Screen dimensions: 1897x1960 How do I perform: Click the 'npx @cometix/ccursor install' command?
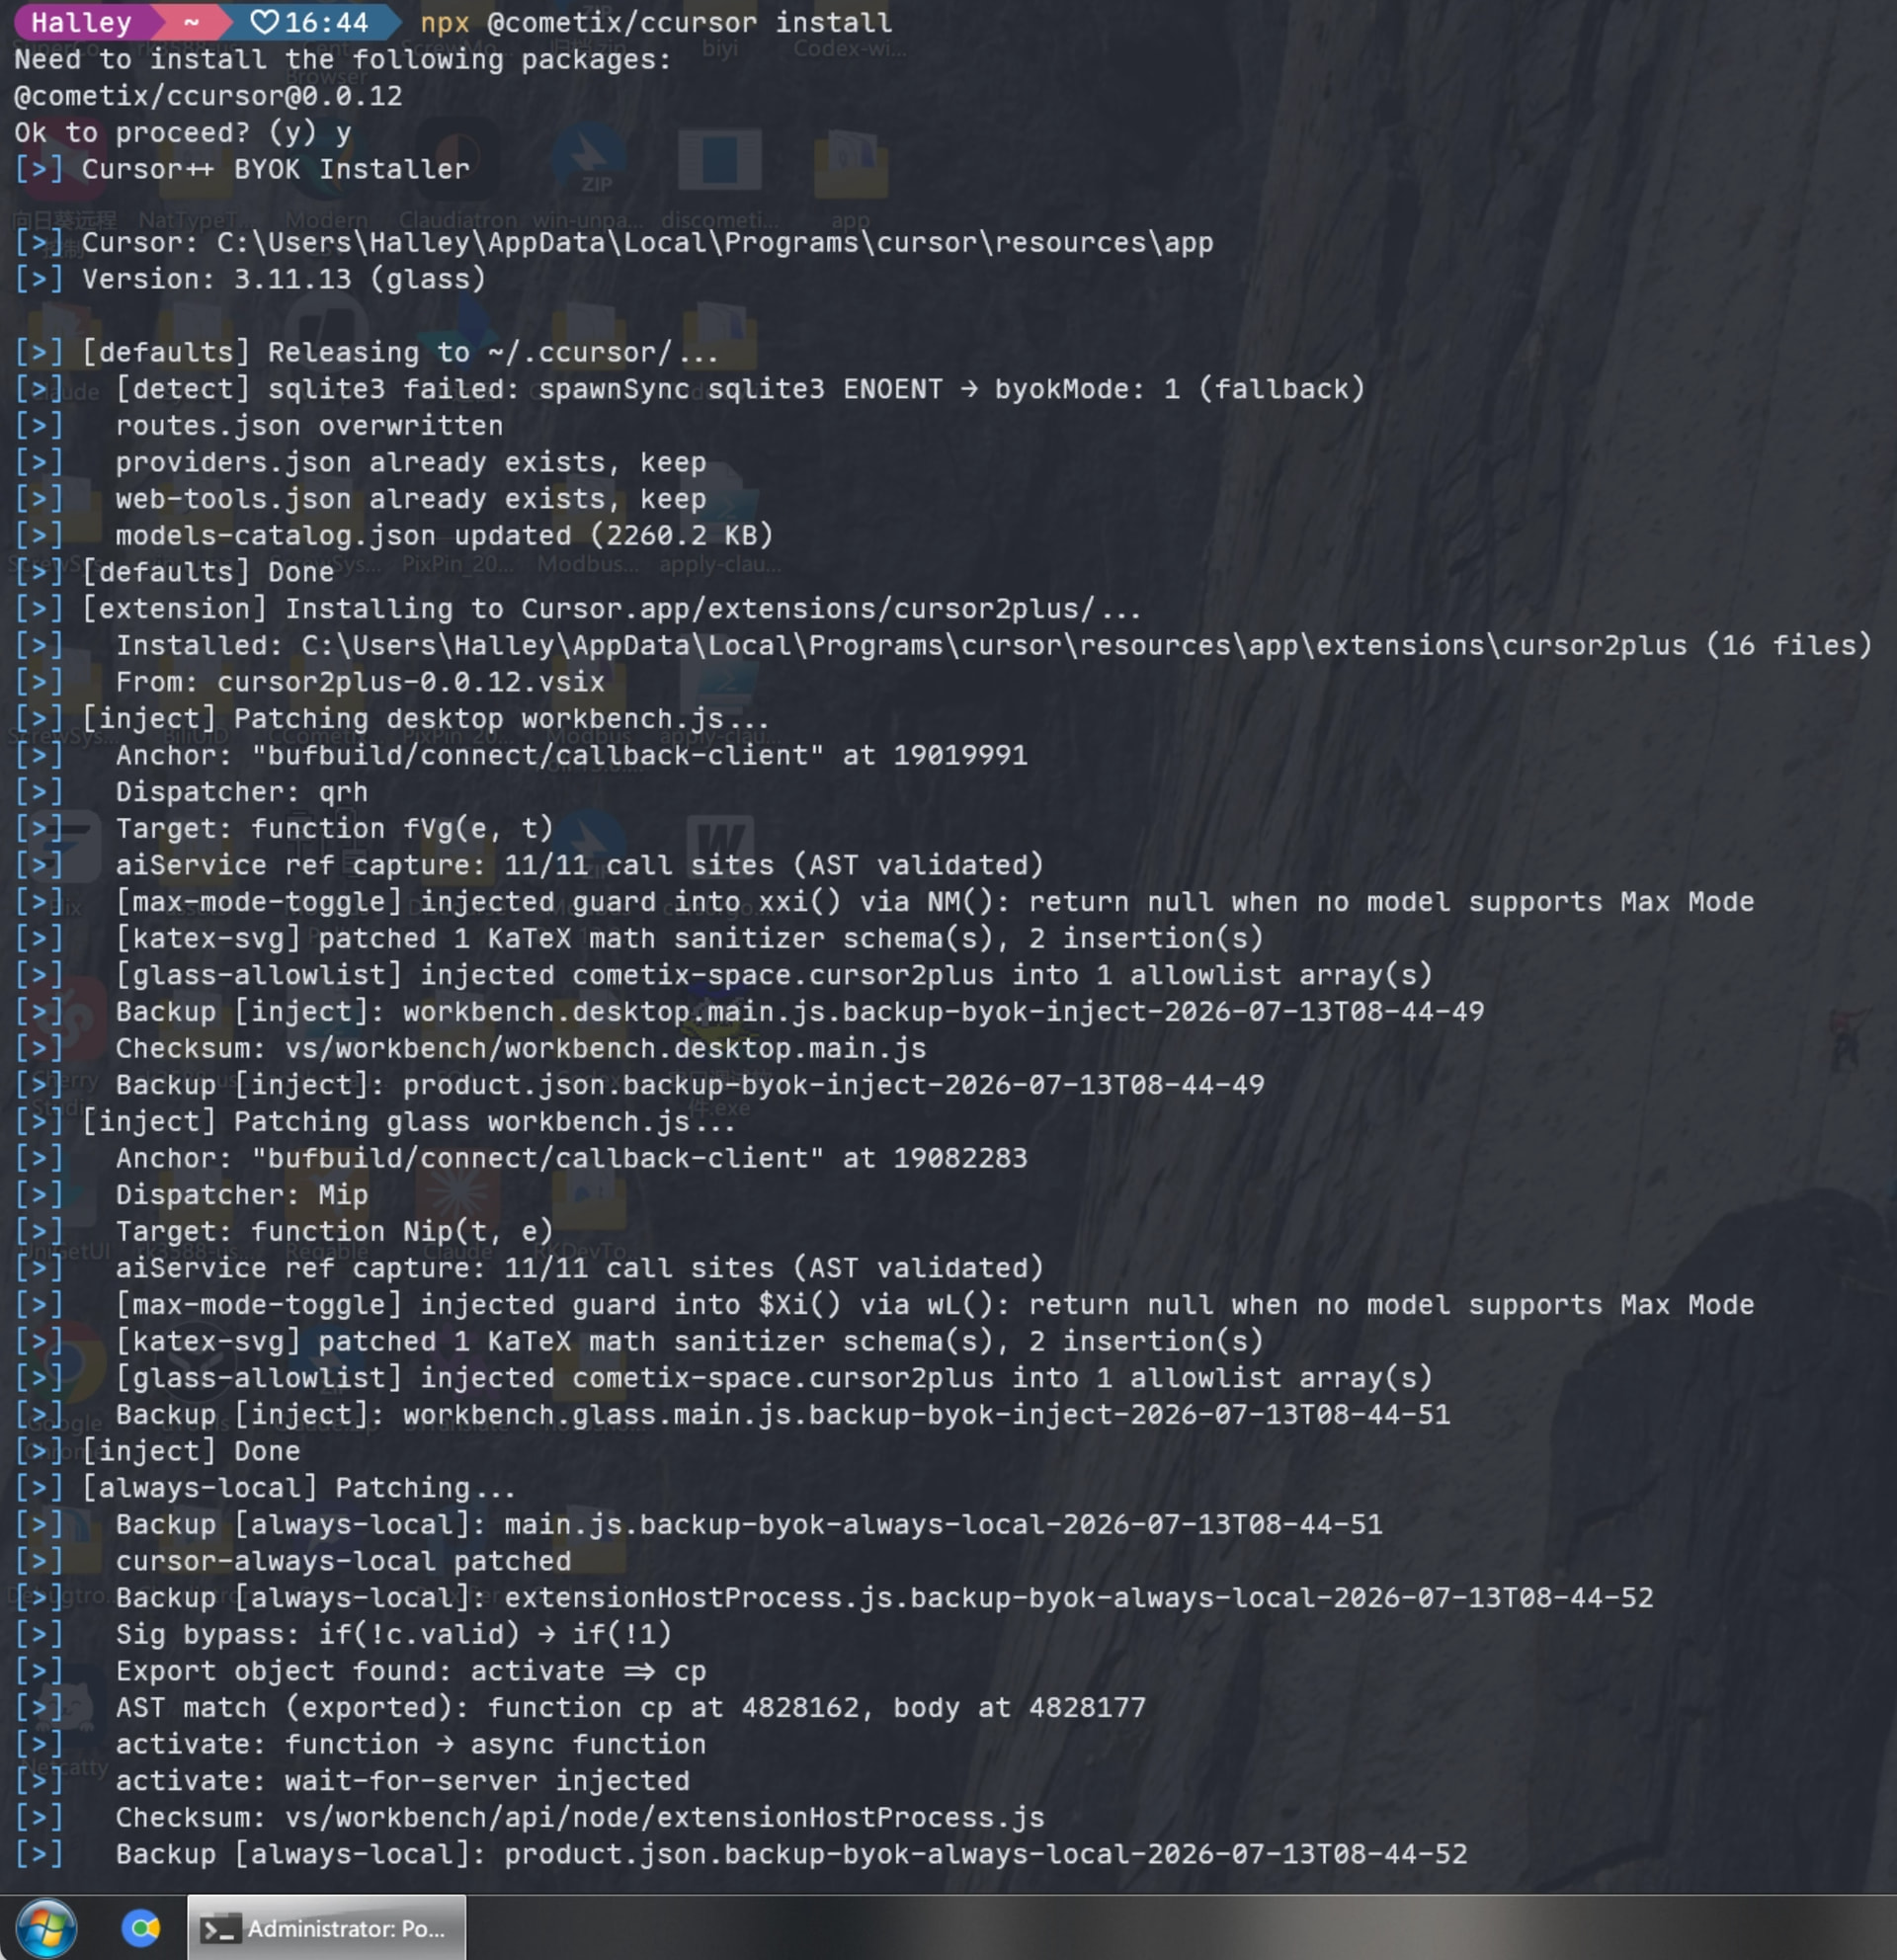[656, 22]
